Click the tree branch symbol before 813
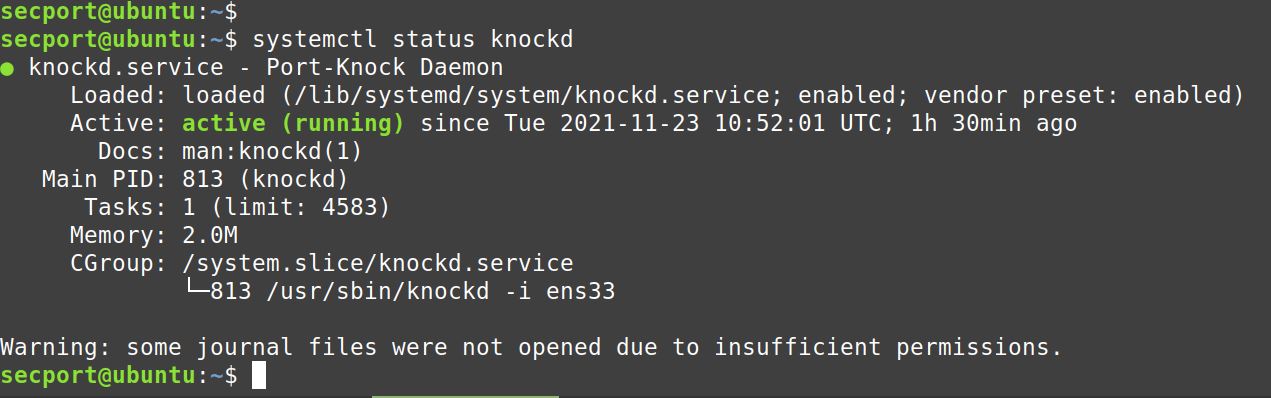 tap(197, 291)
